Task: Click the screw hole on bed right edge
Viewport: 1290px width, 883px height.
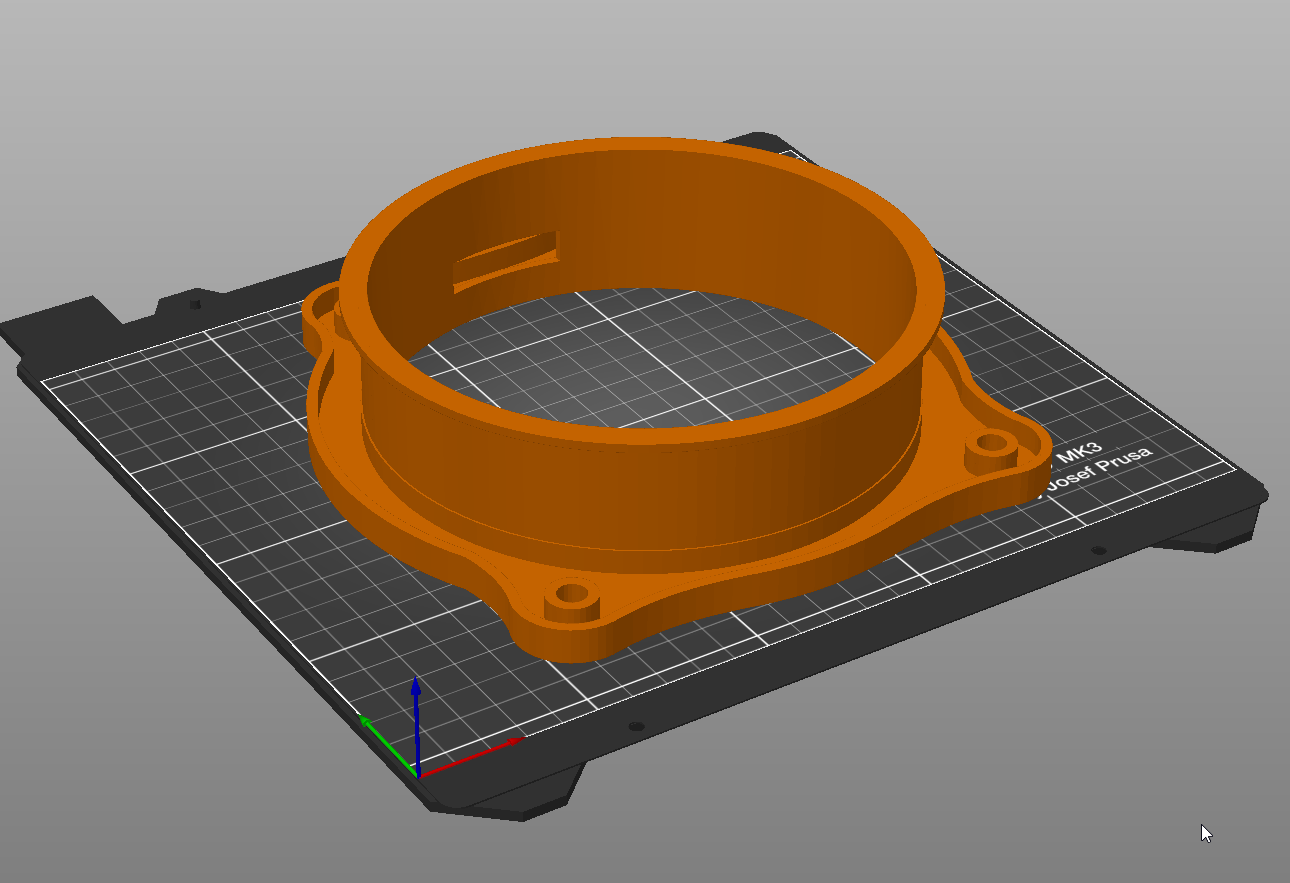Action: point(1098,550)
